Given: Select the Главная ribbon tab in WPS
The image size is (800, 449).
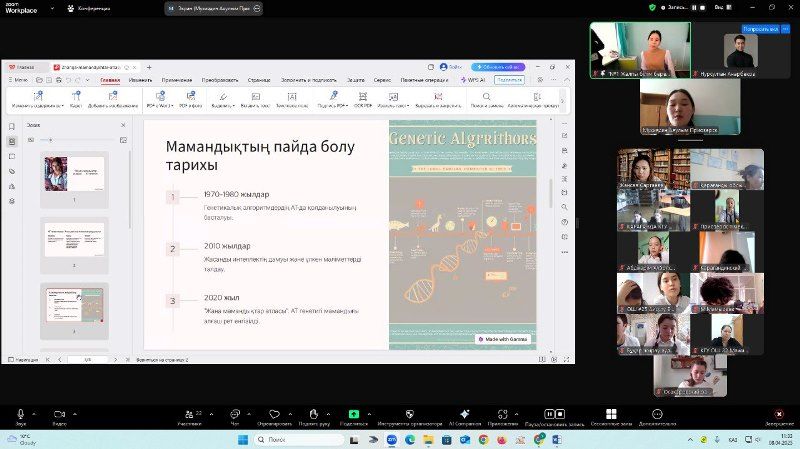Looking at the screenshot, I should point(110,79).
